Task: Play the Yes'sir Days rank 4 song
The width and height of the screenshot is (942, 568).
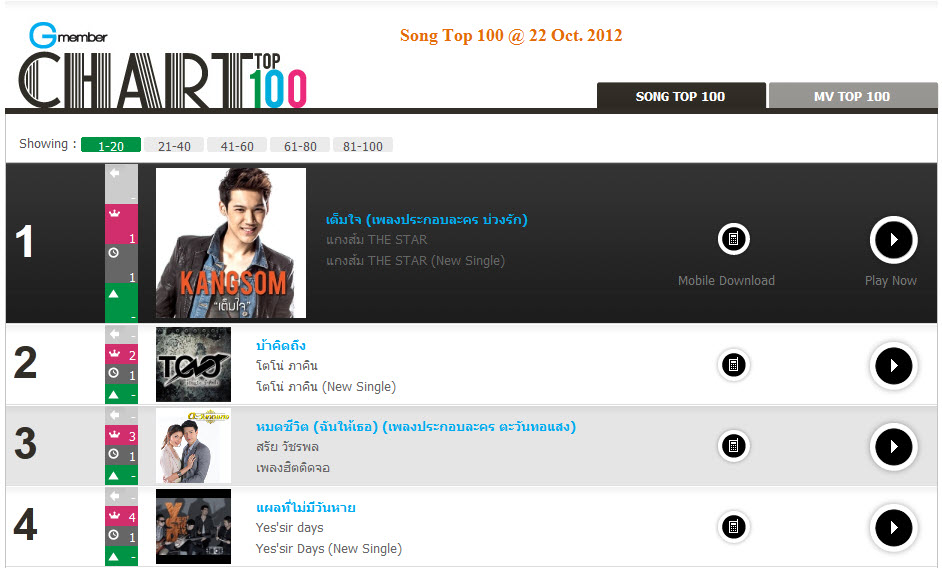Action: [x=893, y=528]
